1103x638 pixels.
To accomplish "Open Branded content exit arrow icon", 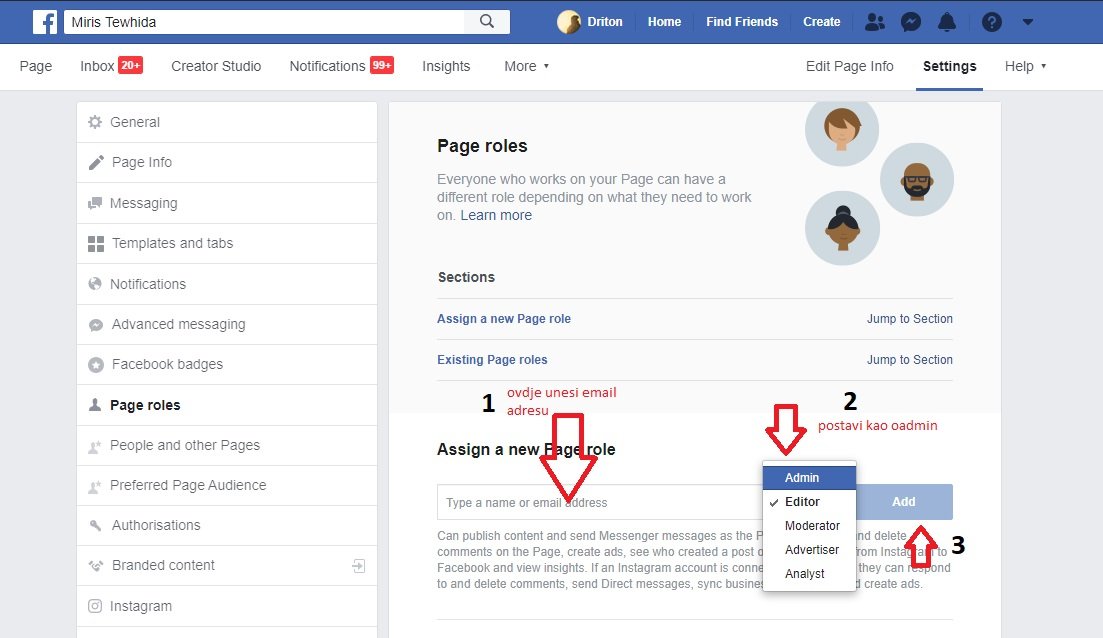I will tap(359, 566).
